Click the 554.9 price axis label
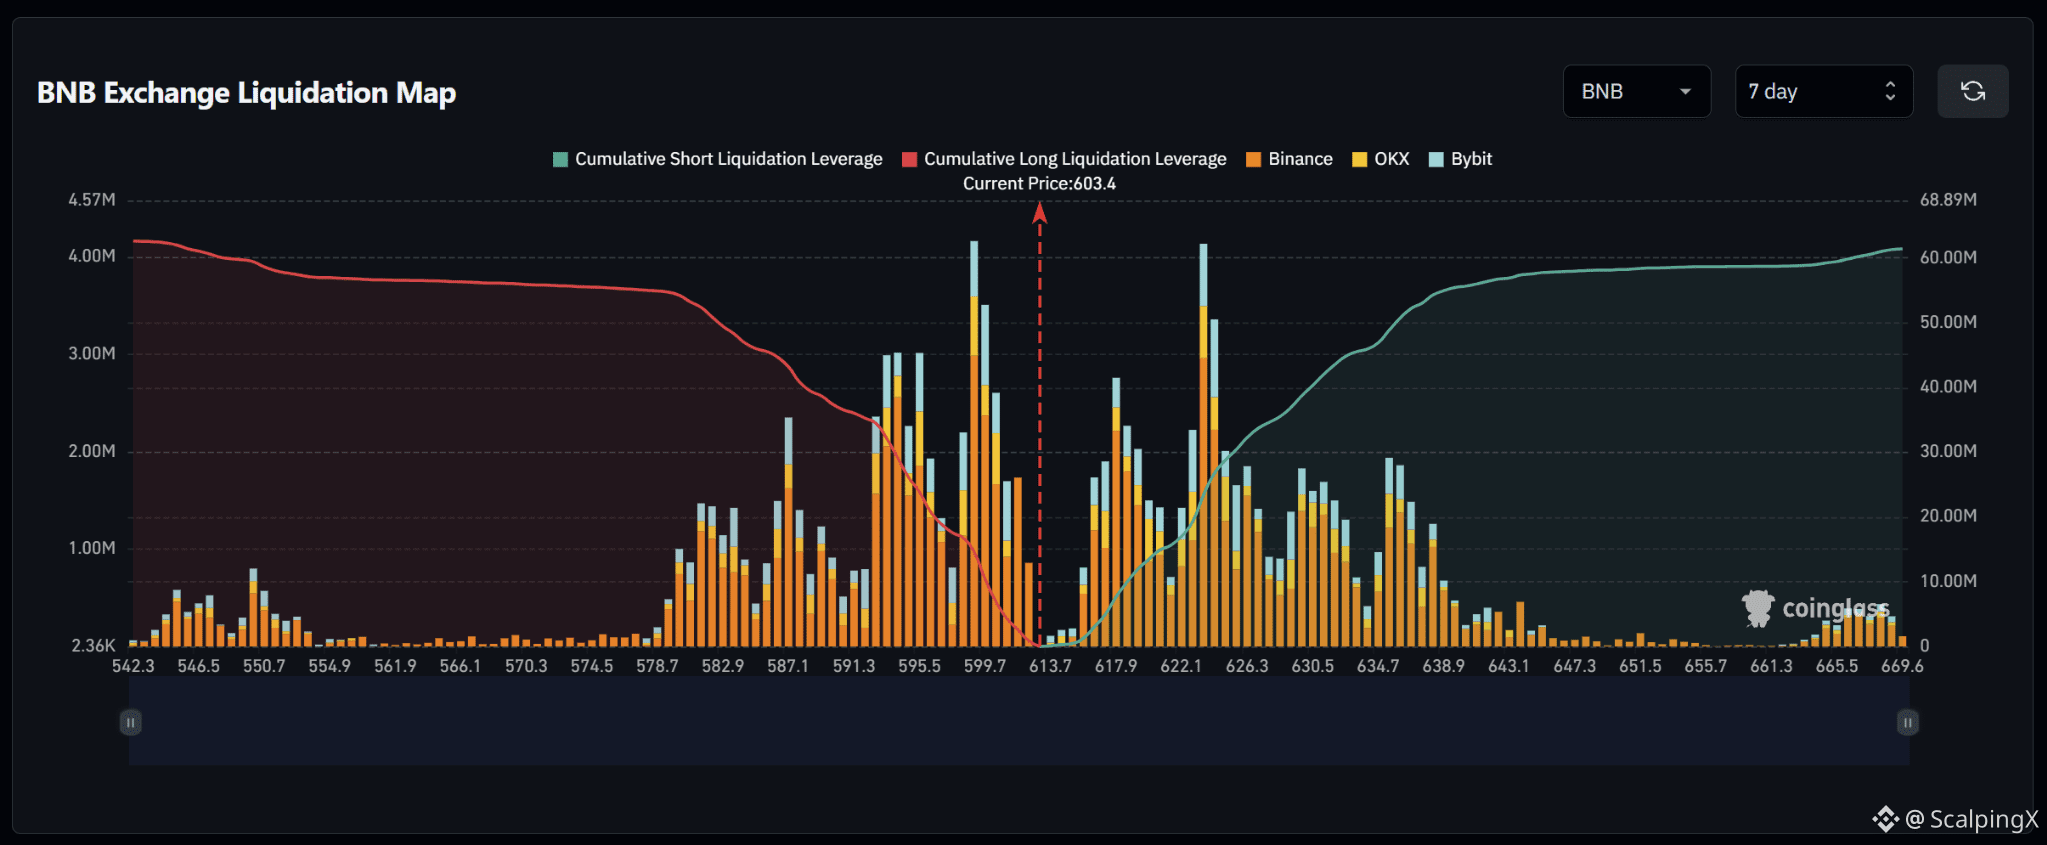 330,666
